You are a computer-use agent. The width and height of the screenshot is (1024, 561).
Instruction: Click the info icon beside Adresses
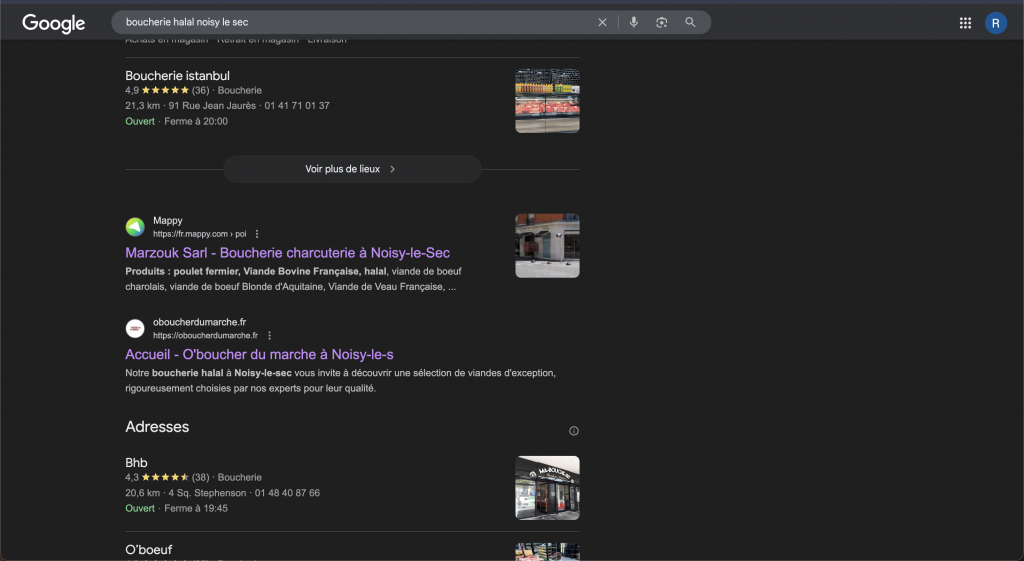click(574, 431)
